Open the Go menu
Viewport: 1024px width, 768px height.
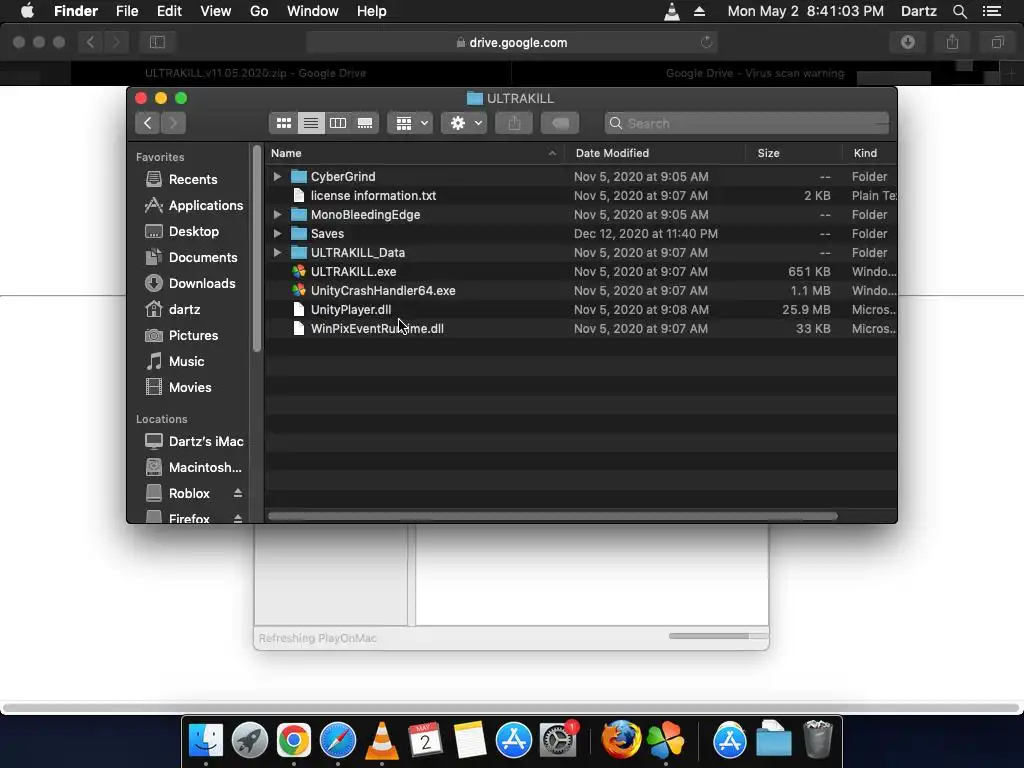[x=259, y=11]
